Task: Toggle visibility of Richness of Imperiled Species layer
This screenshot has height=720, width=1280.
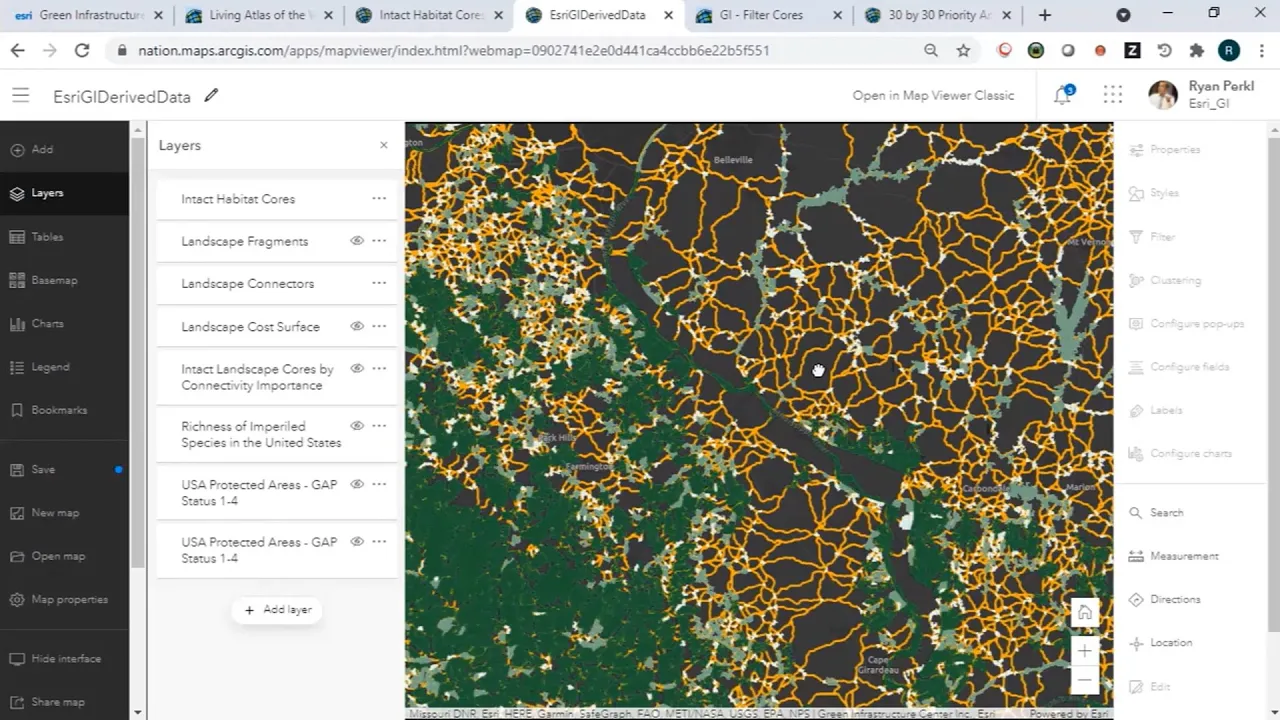Action: (x=357, y=426)
